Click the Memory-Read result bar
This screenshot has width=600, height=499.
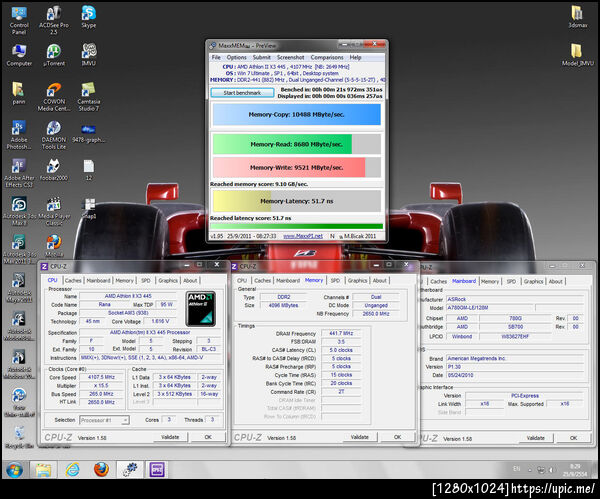pyautogui.click(x=297, y=144)
